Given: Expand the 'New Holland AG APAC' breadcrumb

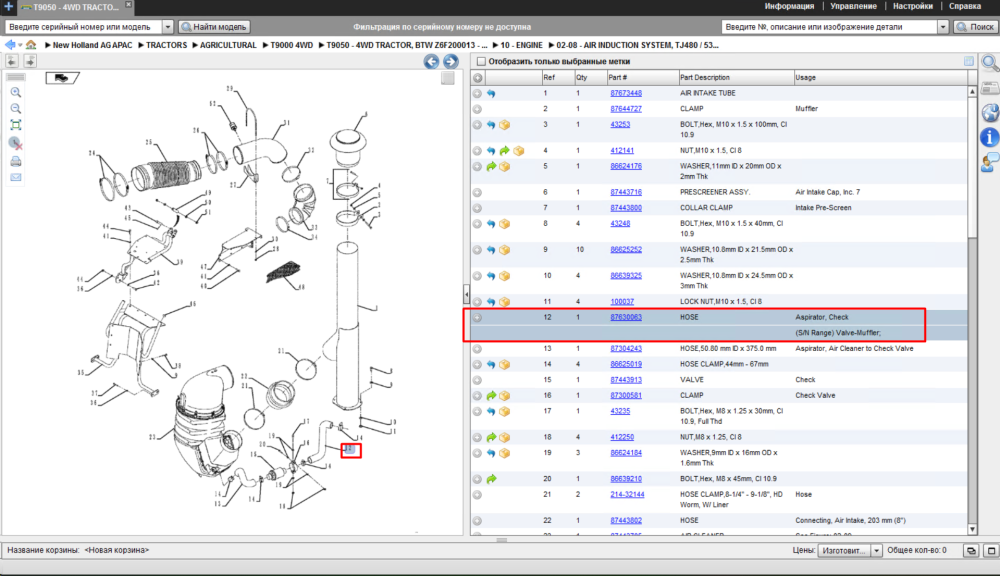Looking at the screenshot, I should click(x=48, y=45).
